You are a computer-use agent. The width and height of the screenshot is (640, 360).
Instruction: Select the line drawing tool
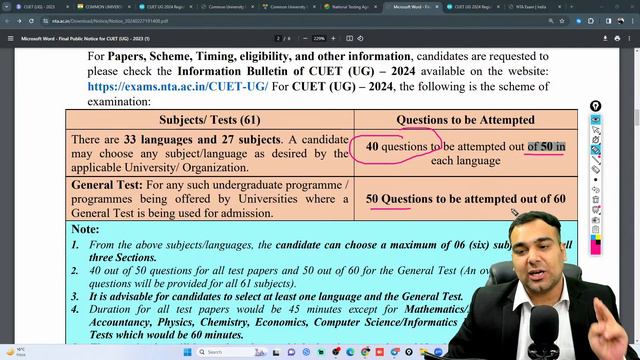coord(596,160)
